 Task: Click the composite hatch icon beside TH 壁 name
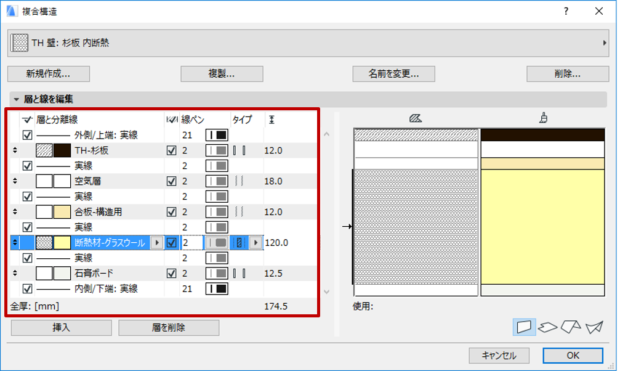(19, 43)
